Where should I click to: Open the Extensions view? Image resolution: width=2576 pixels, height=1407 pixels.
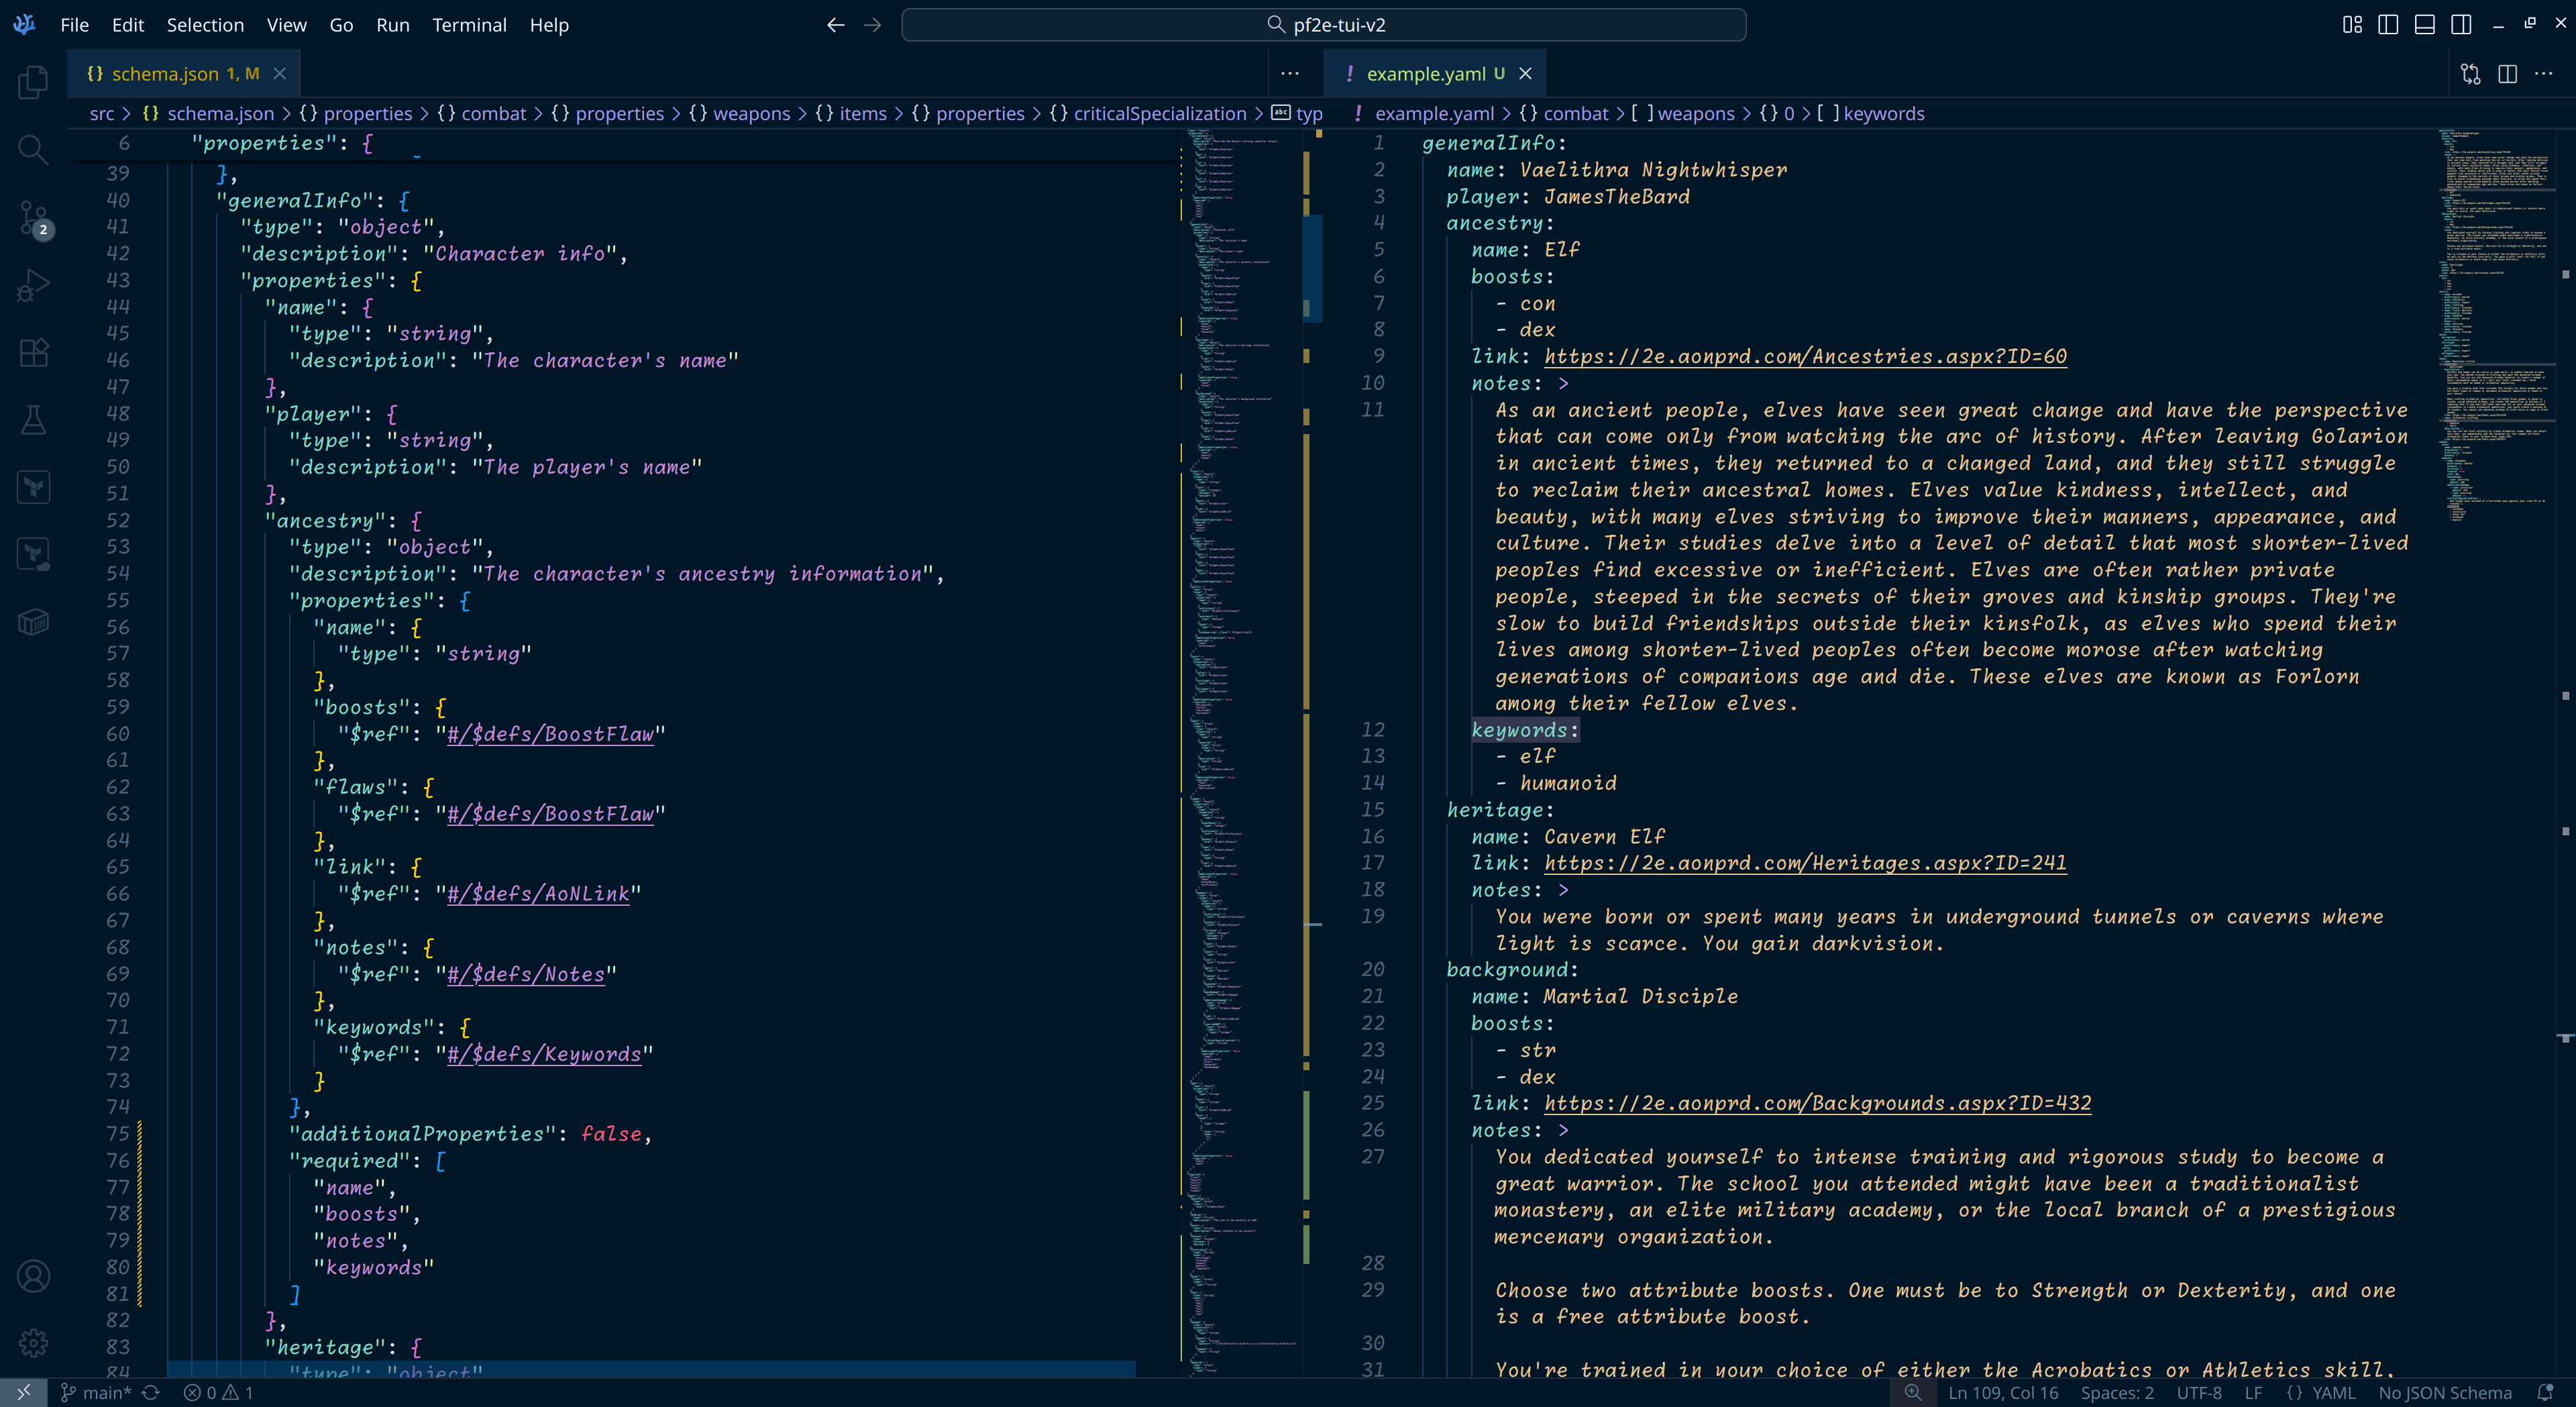click(33, 352)
